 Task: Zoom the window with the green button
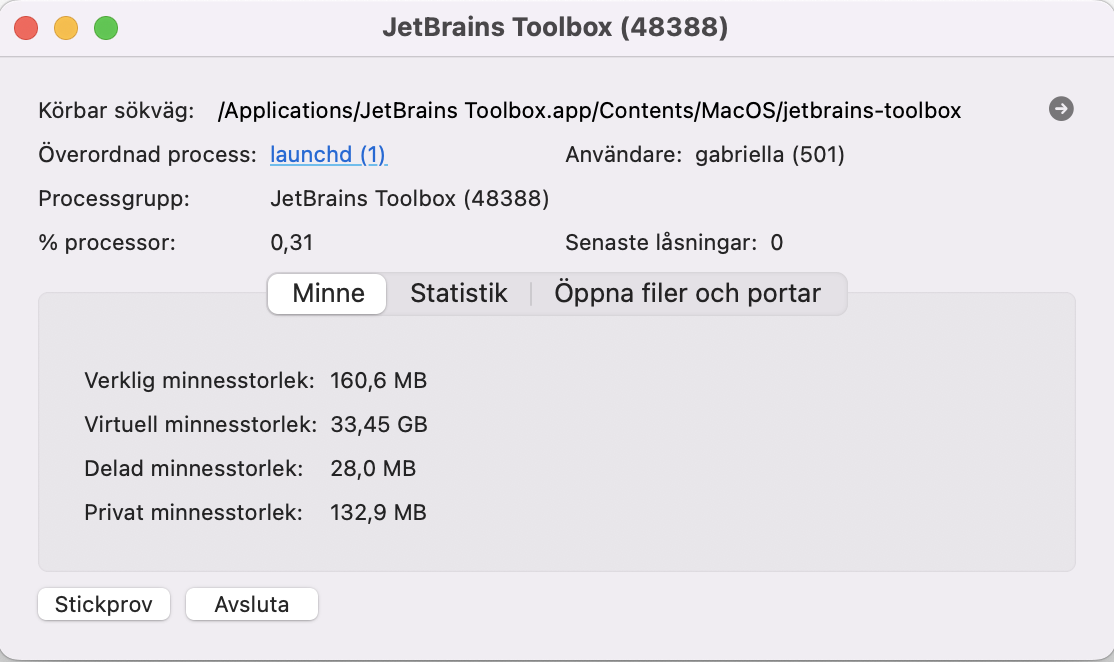(106, 28)
